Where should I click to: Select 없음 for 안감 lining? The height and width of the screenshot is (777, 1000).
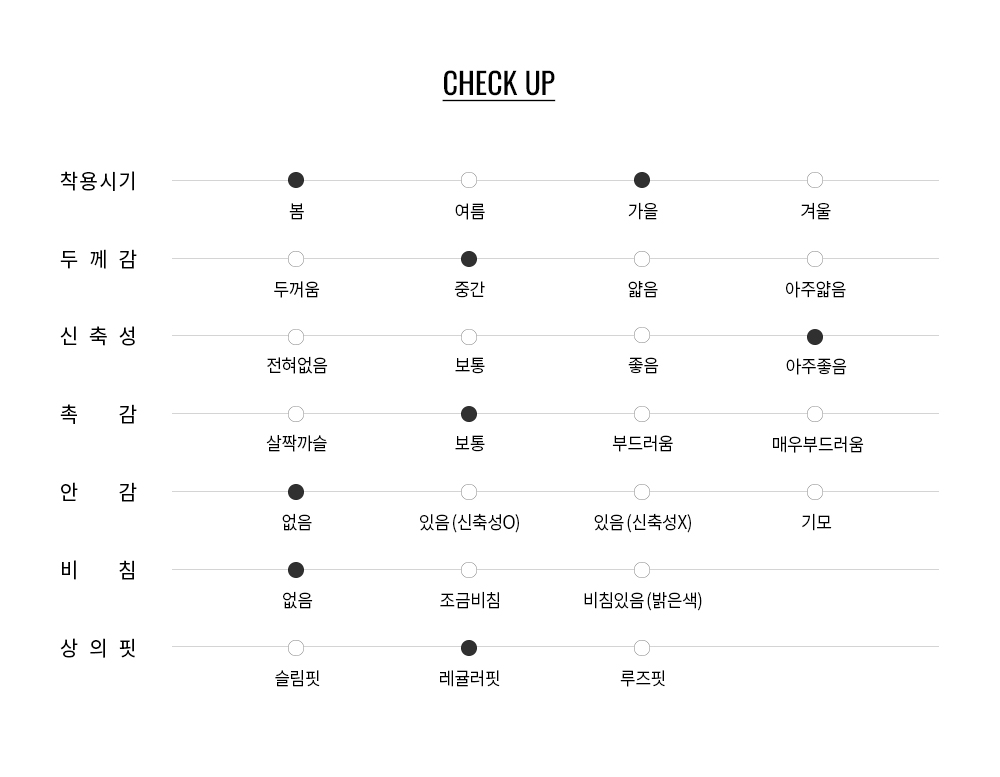click(x=296, y=492)
